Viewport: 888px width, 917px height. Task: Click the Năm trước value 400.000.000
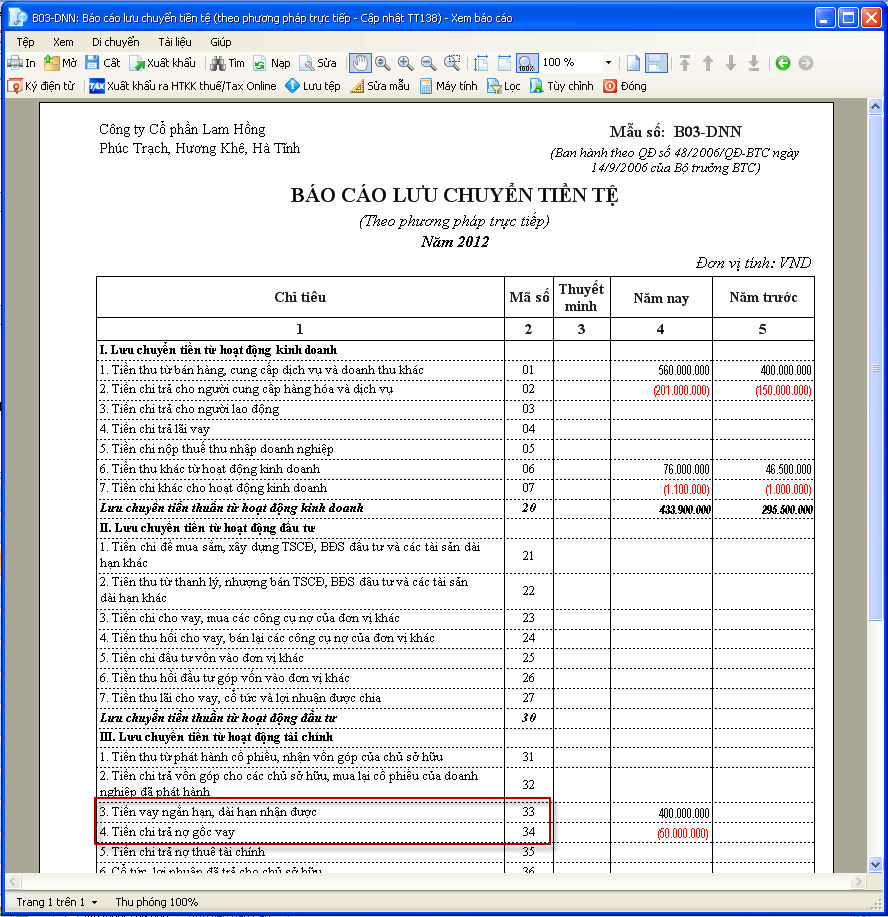coord(786,370)
